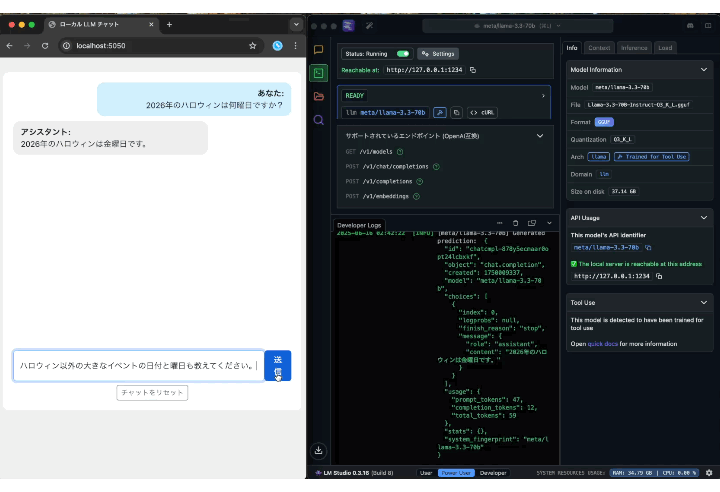Open the Downloads icon at sidebar bottom

pos(318,451)
